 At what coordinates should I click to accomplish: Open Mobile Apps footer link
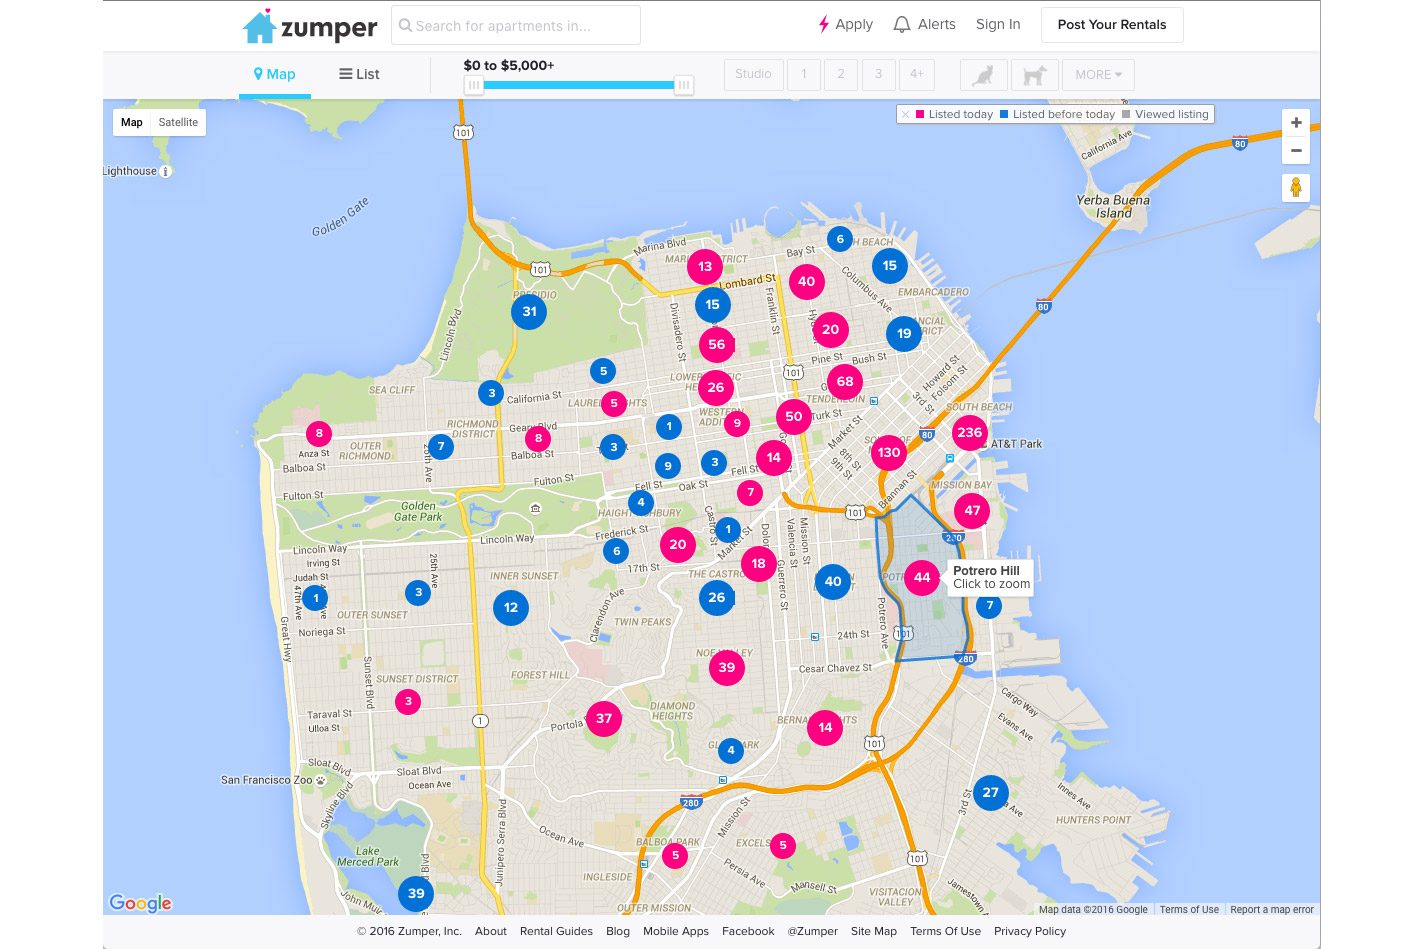676,931
